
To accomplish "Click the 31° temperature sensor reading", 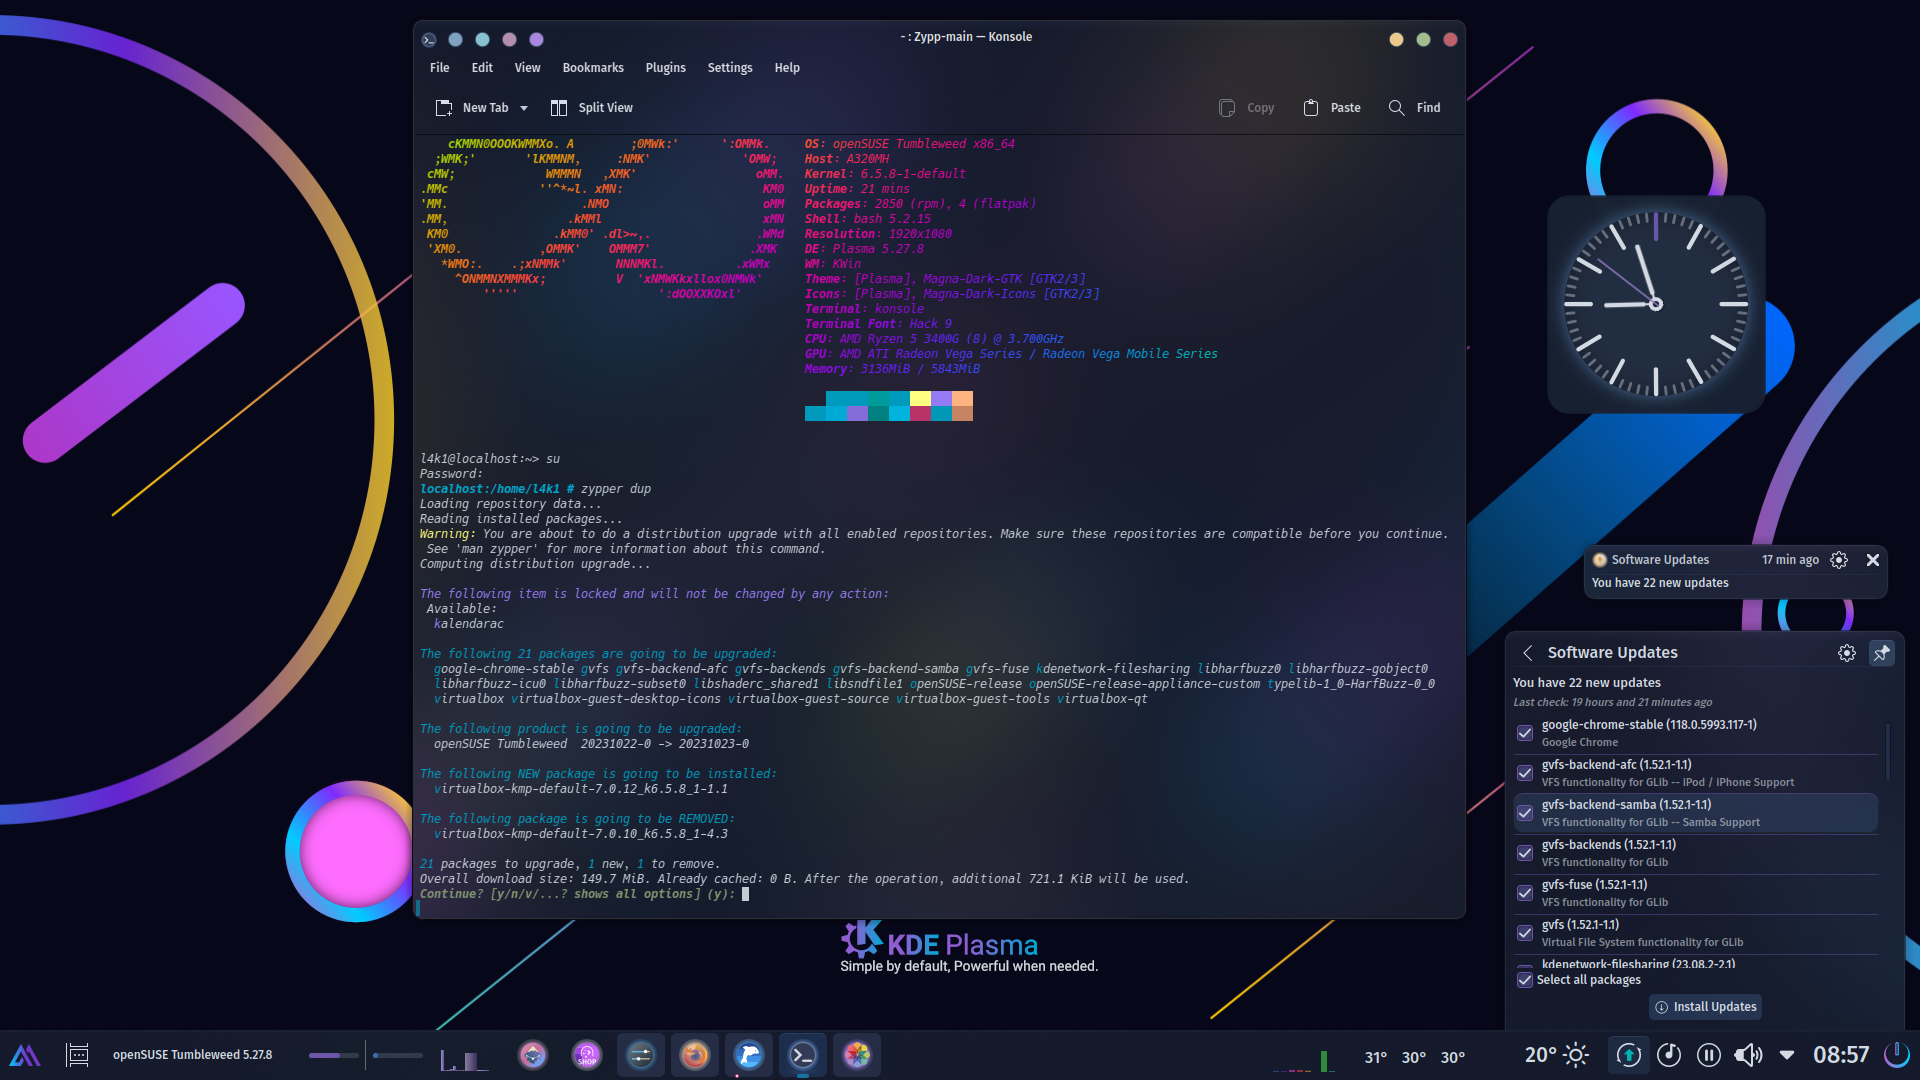I will tap(1376, 1057).
